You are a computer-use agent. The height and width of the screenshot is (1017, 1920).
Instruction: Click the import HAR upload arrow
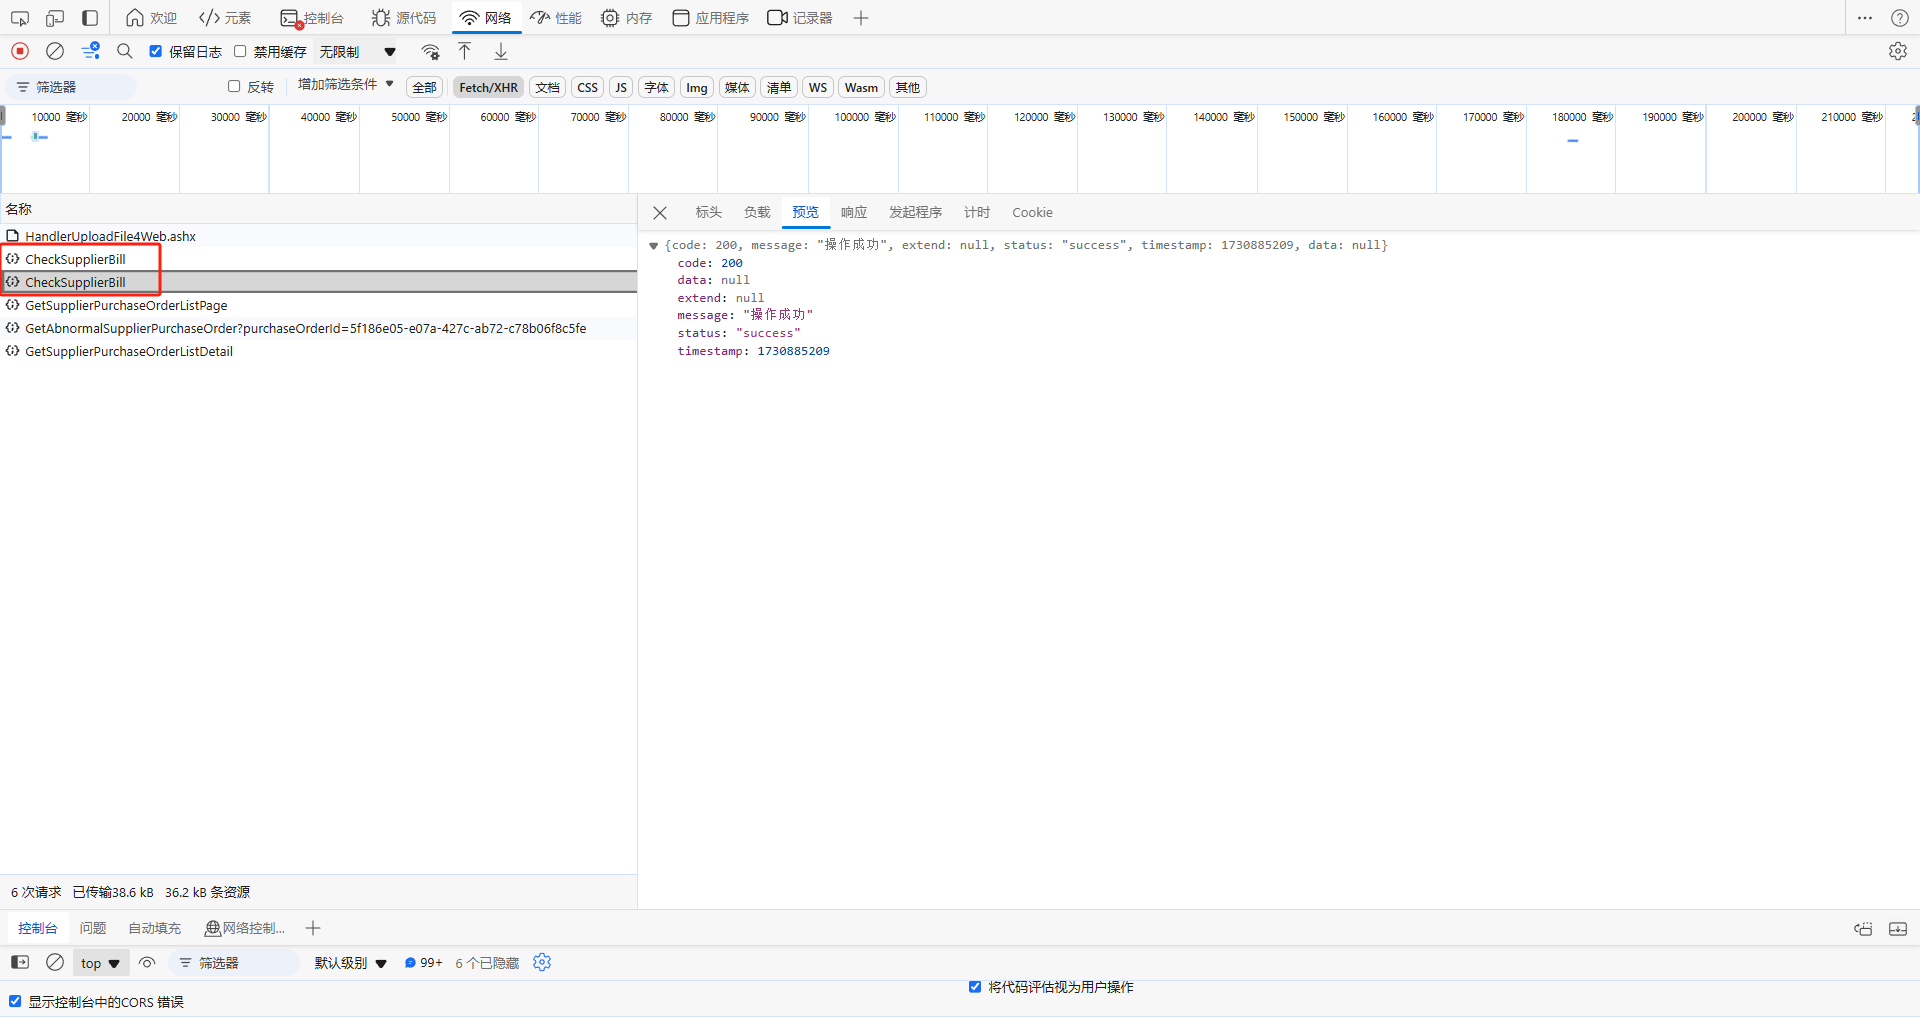[464, 51]
